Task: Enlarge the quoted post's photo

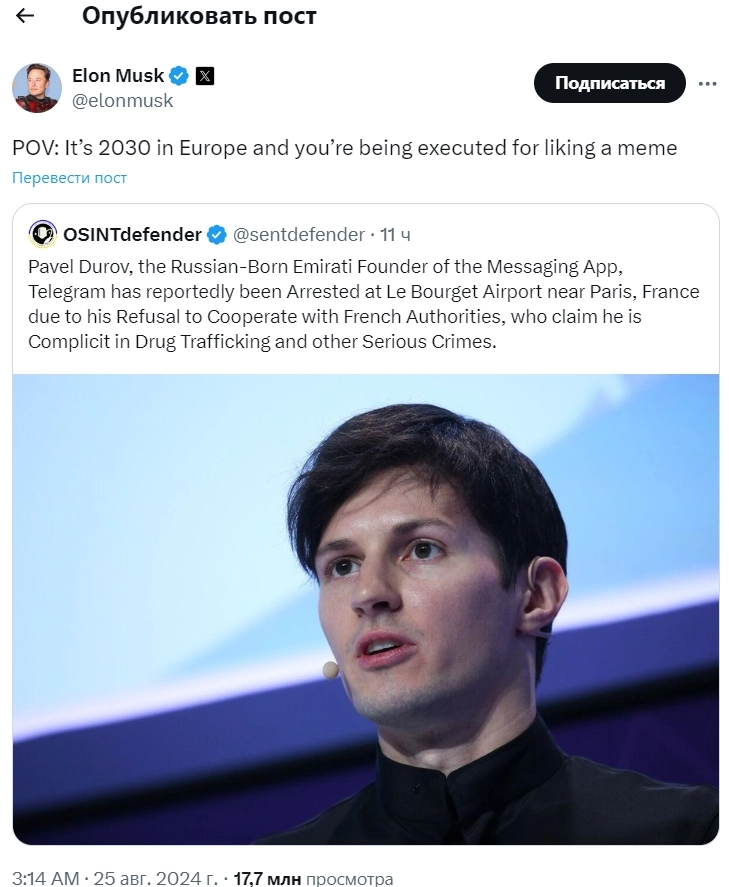Action: (x=366, y=608)
